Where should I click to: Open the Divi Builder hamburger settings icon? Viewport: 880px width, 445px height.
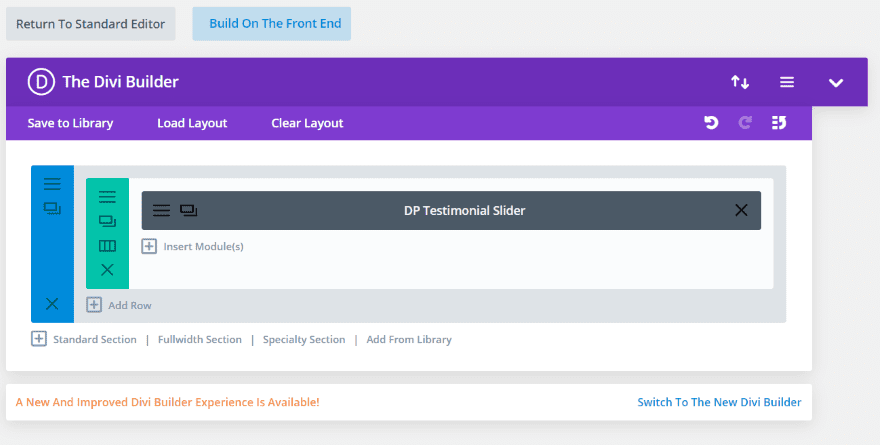[x=787, y=82]
